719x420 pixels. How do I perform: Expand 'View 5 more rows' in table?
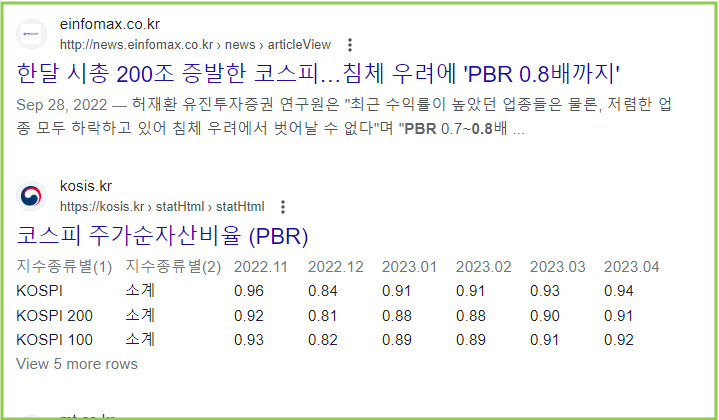tap(77, 364)
